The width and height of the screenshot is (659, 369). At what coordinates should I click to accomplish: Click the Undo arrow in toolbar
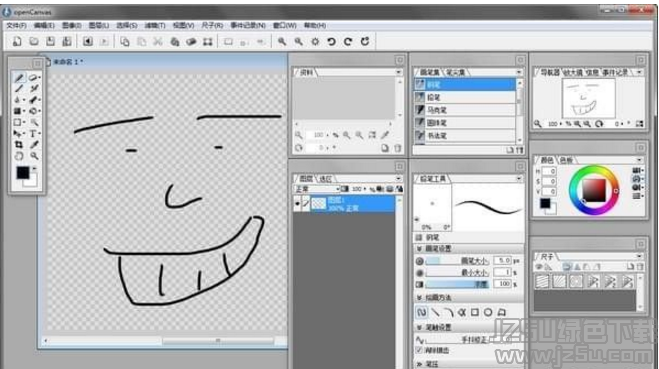[x=331, y=42]
